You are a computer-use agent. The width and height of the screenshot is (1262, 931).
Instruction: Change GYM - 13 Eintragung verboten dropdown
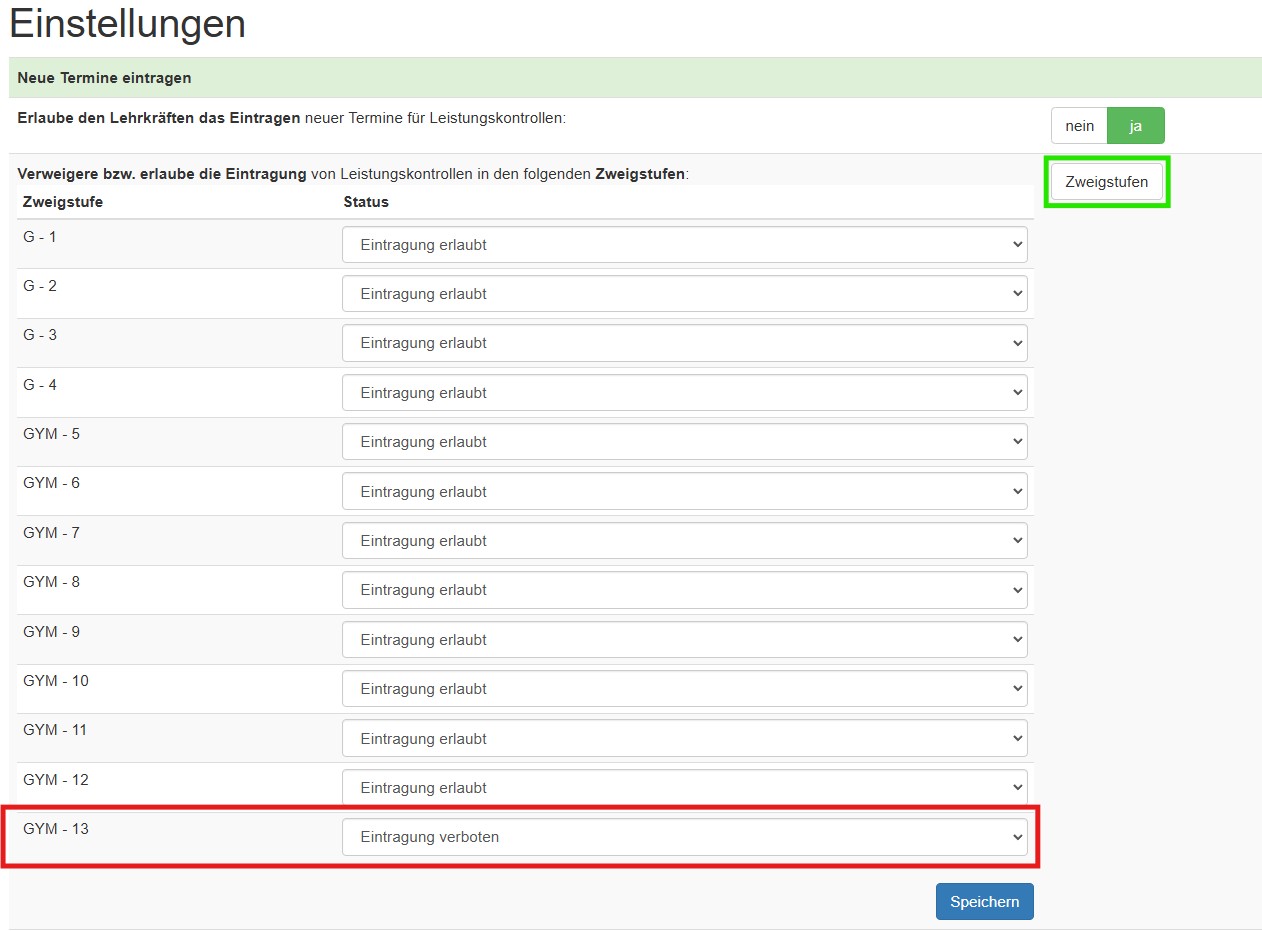pyautogui.click(x=684, y=837)
